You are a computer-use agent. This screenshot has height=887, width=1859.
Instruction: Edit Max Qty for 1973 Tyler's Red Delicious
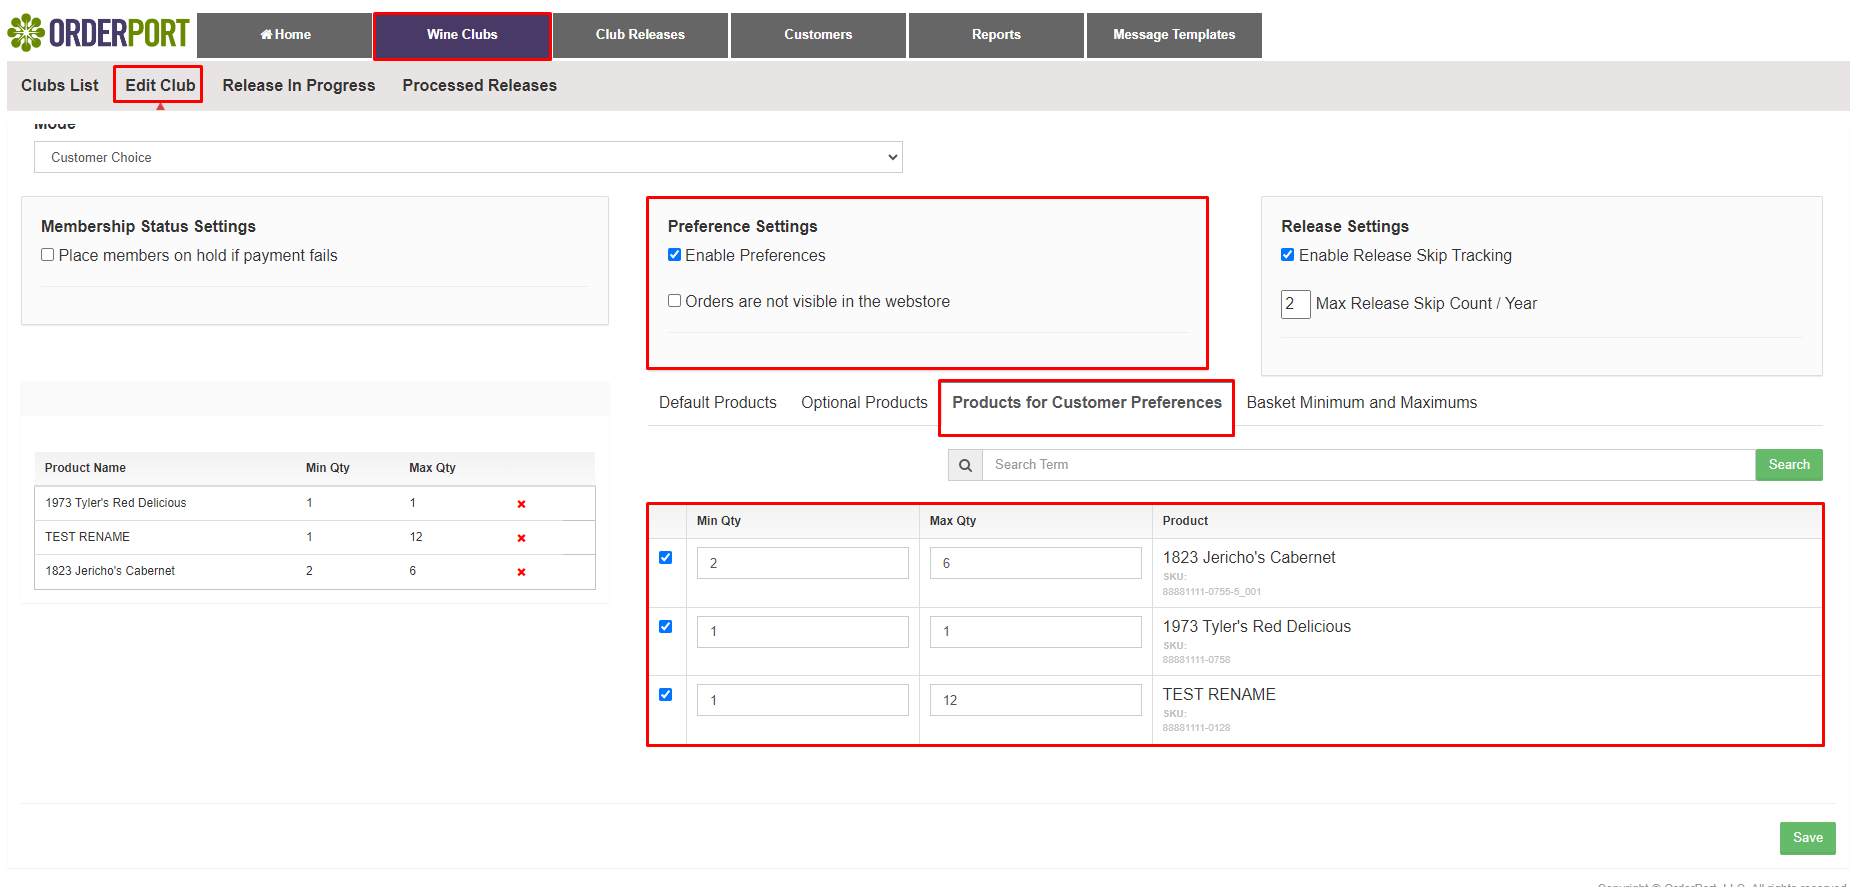point(1035,632)
